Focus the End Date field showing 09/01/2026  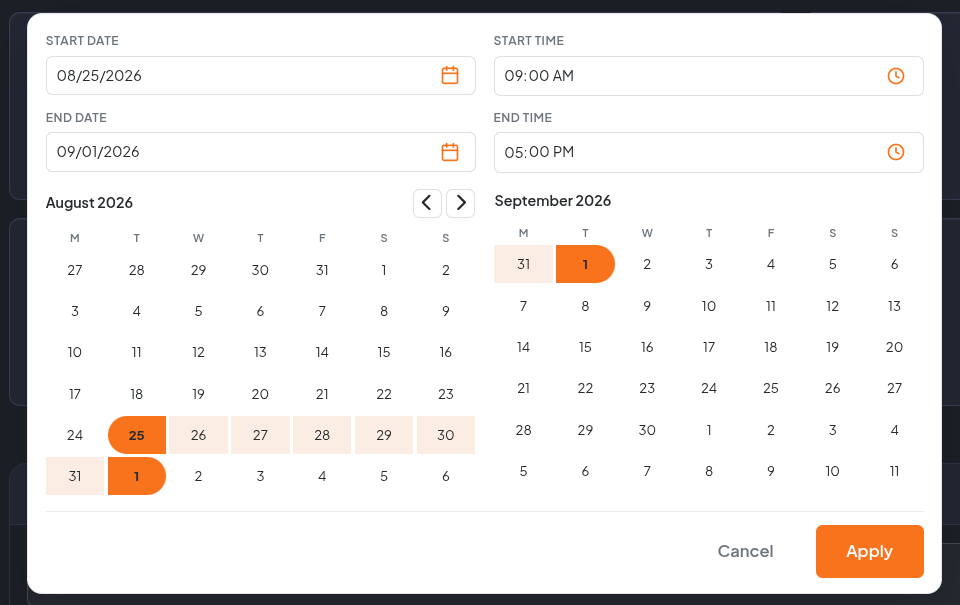click(261, 152)
